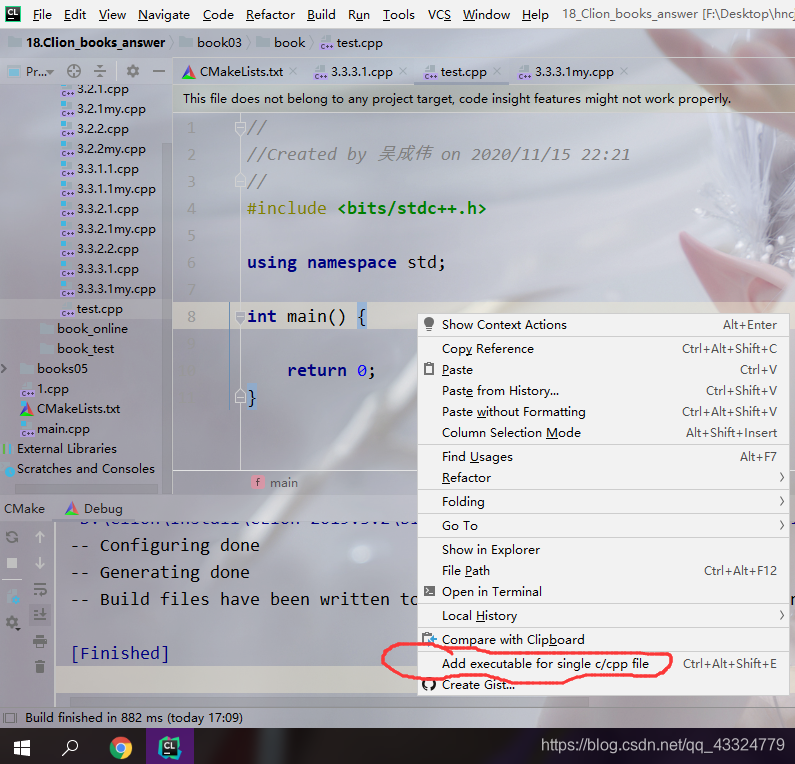Click the locate-in-project target icon
Image resolution: width=795 pixels, height=764 pixels.
74,71
